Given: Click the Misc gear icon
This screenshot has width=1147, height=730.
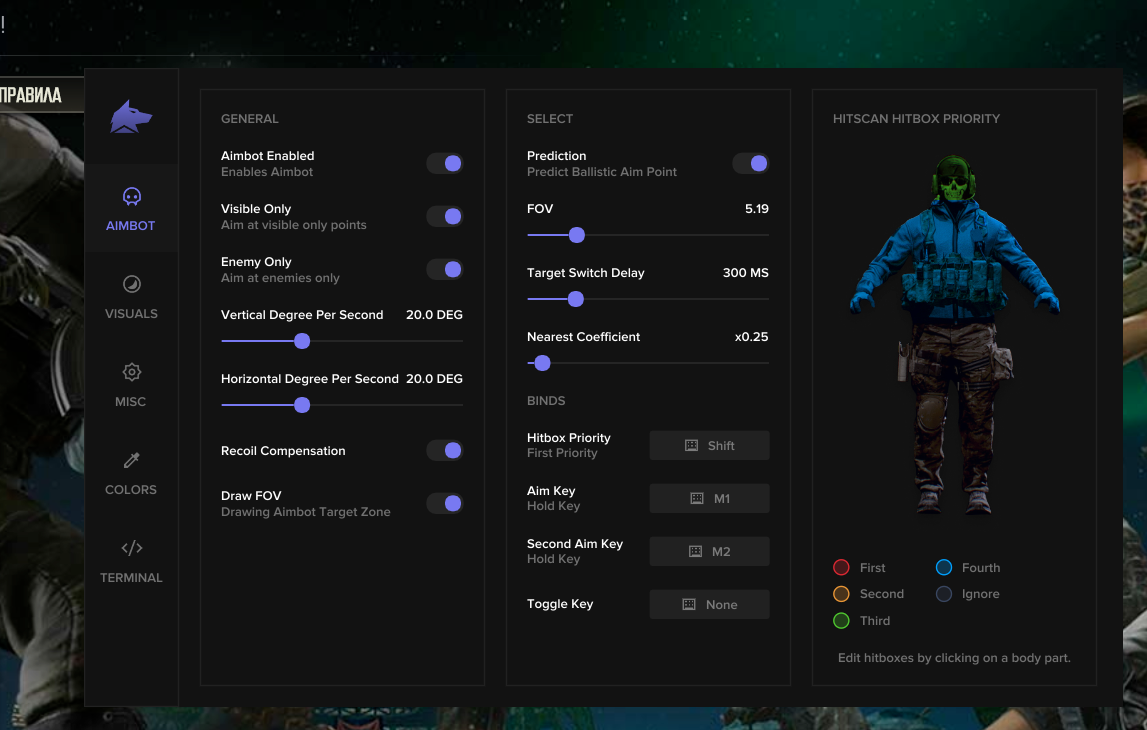Looking at the screenshot, I should [131, 371].
